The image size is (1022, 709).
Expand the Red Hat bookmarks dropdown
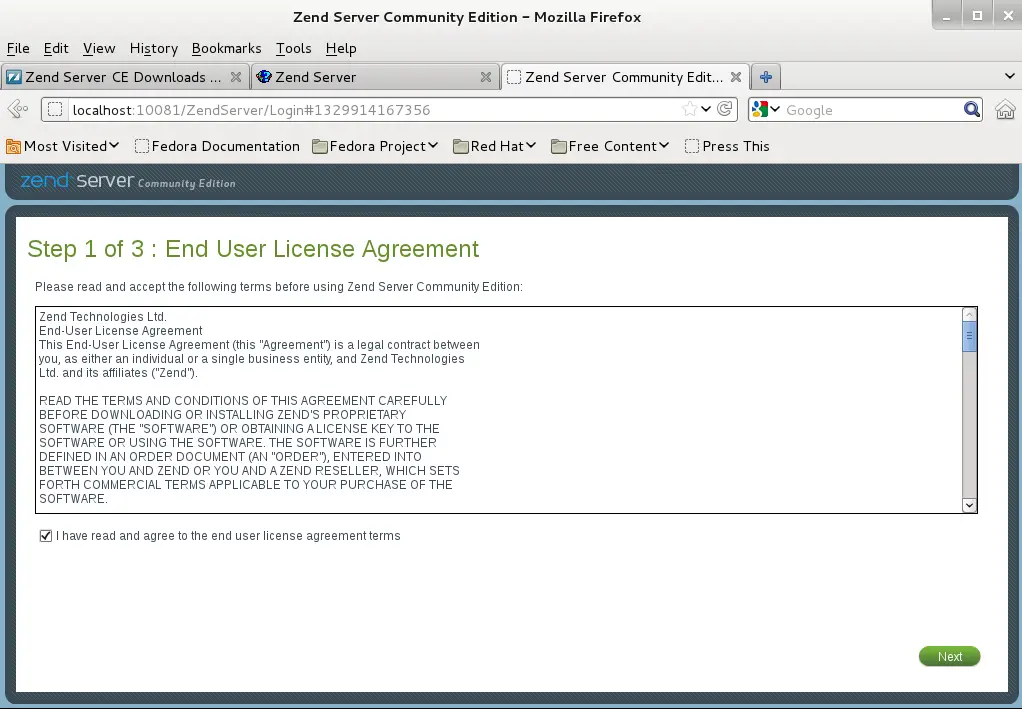click(531, 145)
